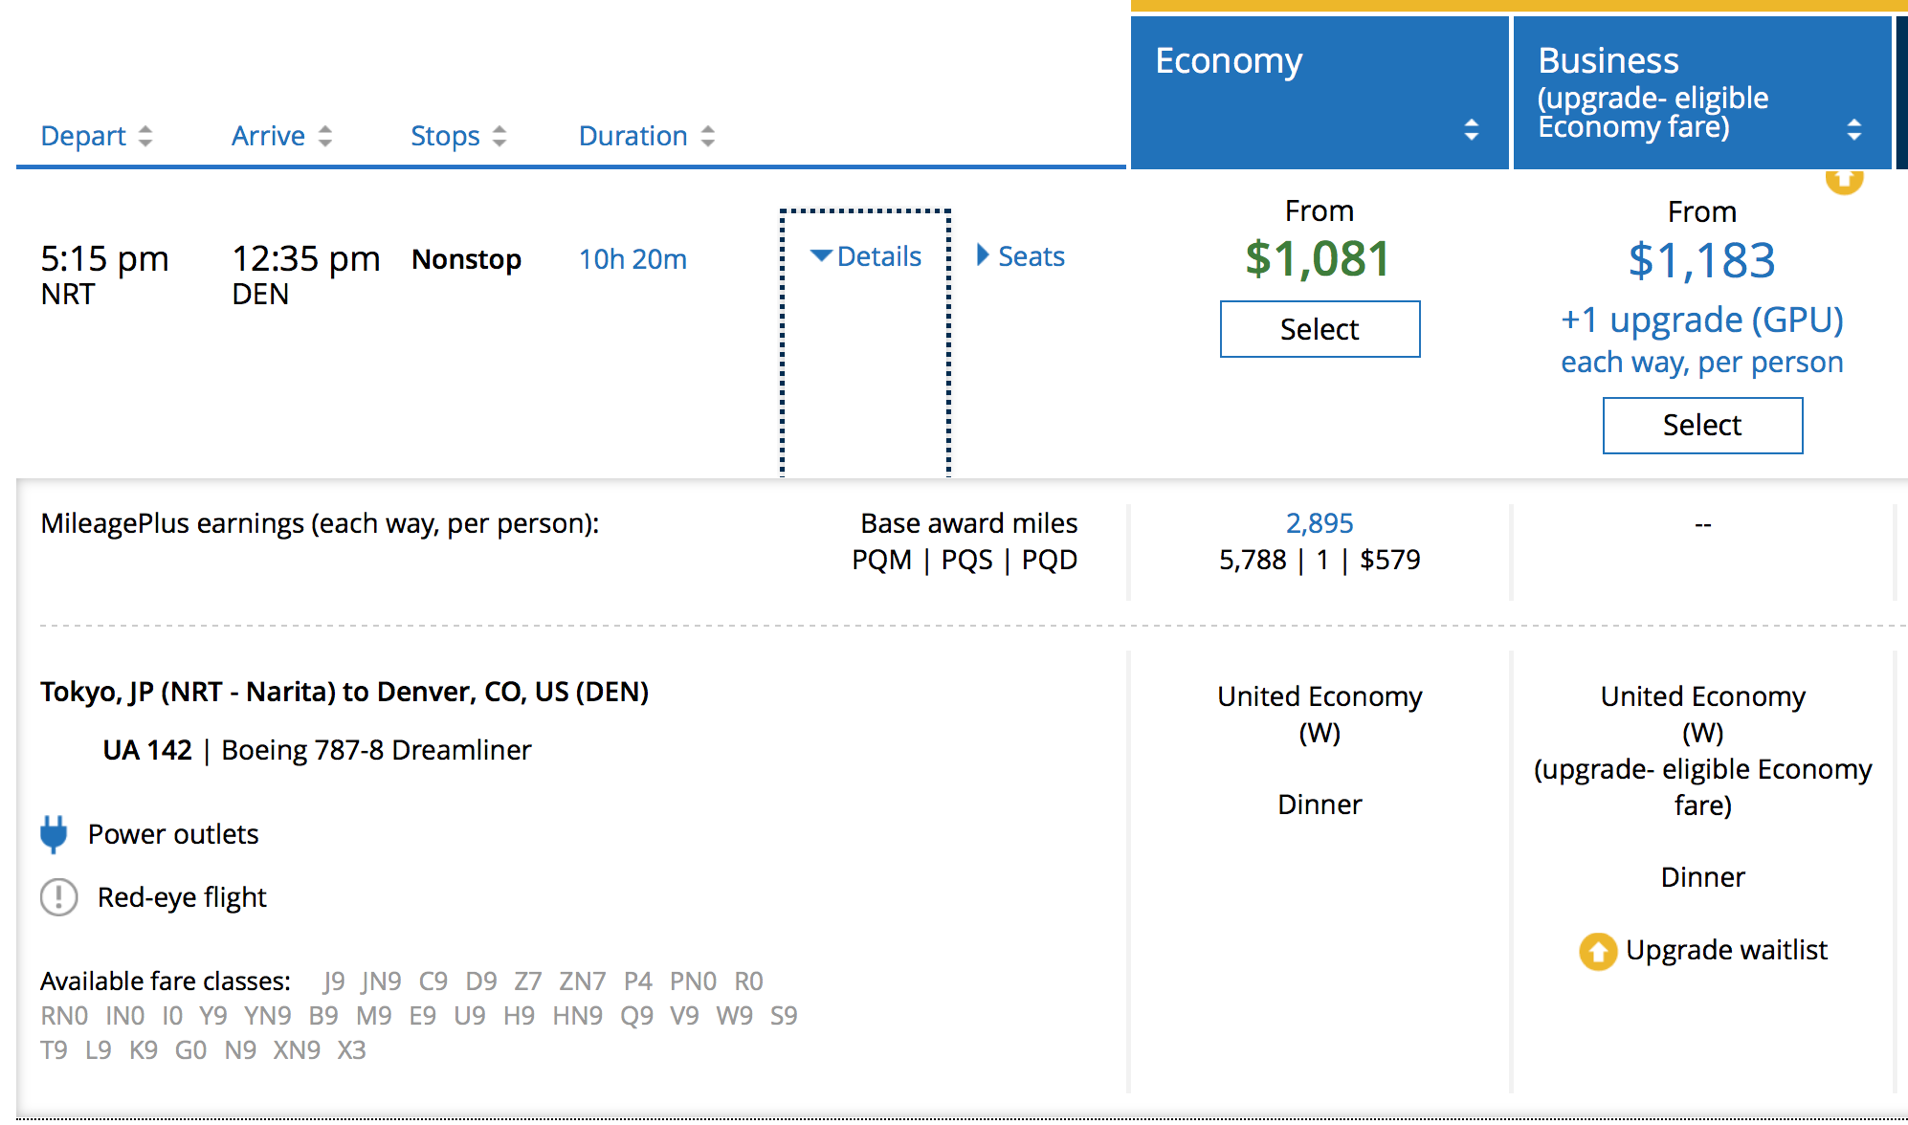Click the Economy column header
Screen dimensions: 1908x1125
point(1319,92)
